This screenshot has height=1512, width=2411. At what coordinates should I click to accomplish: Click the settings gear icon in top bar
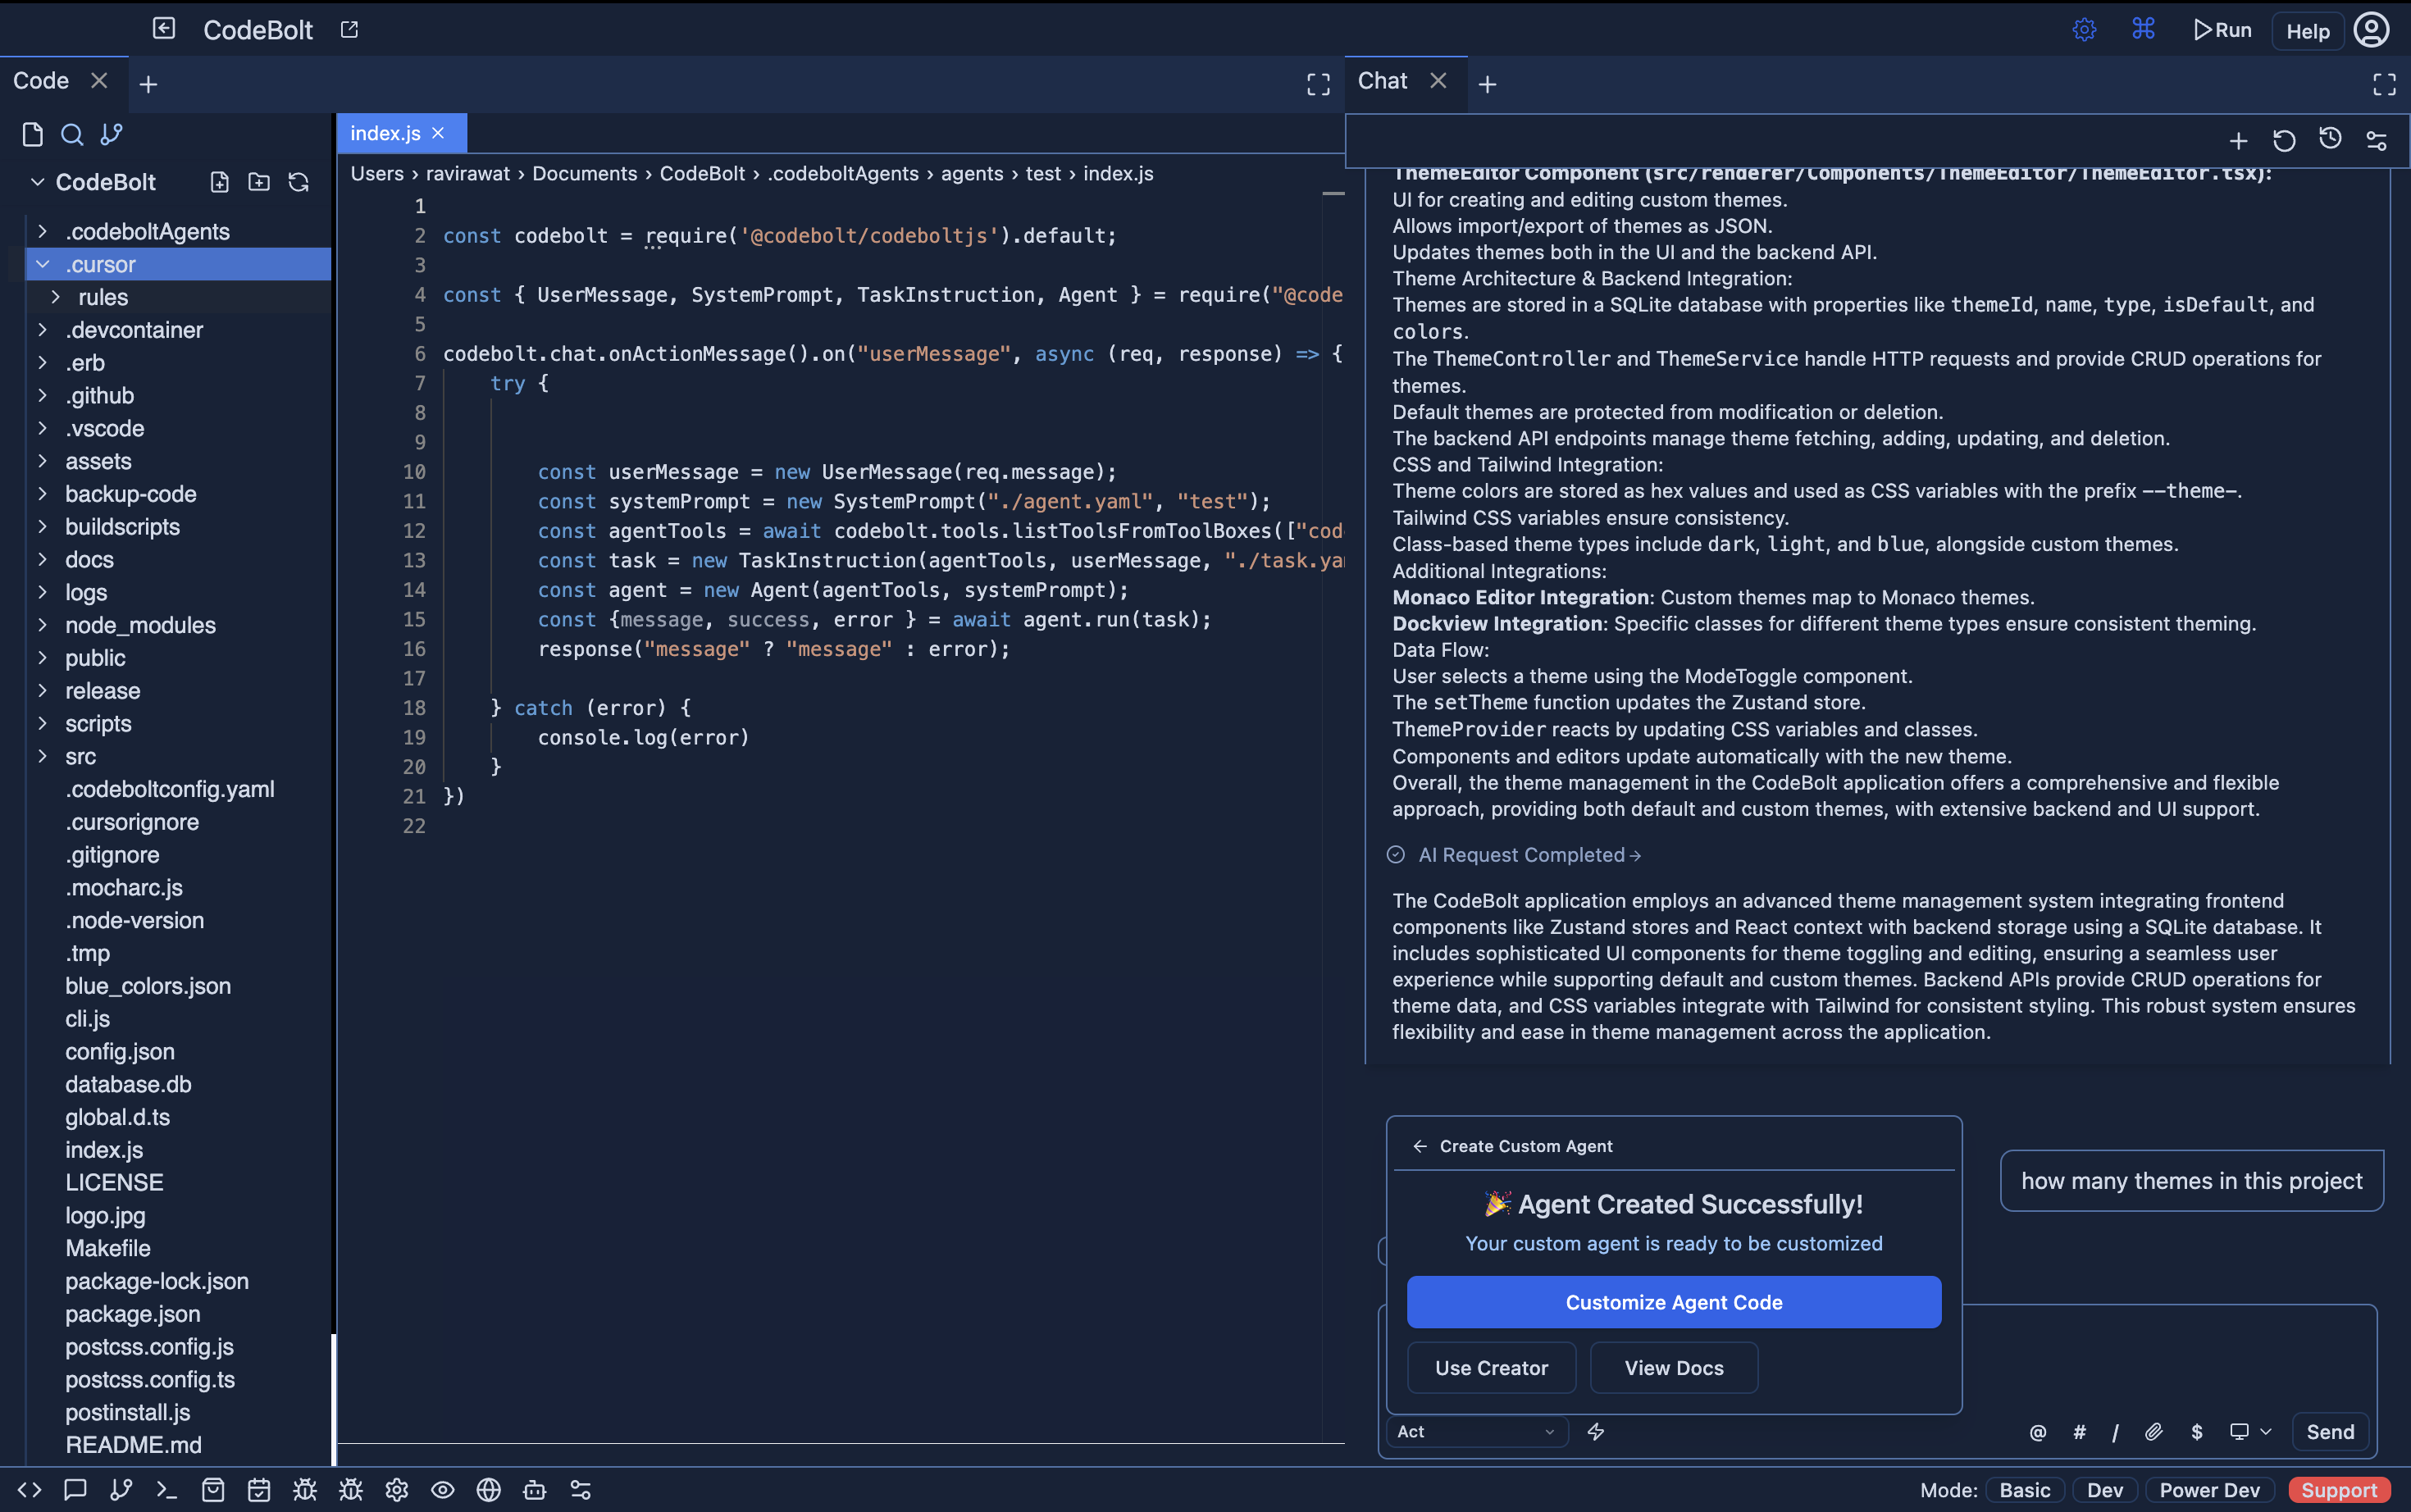[2085, 30]
